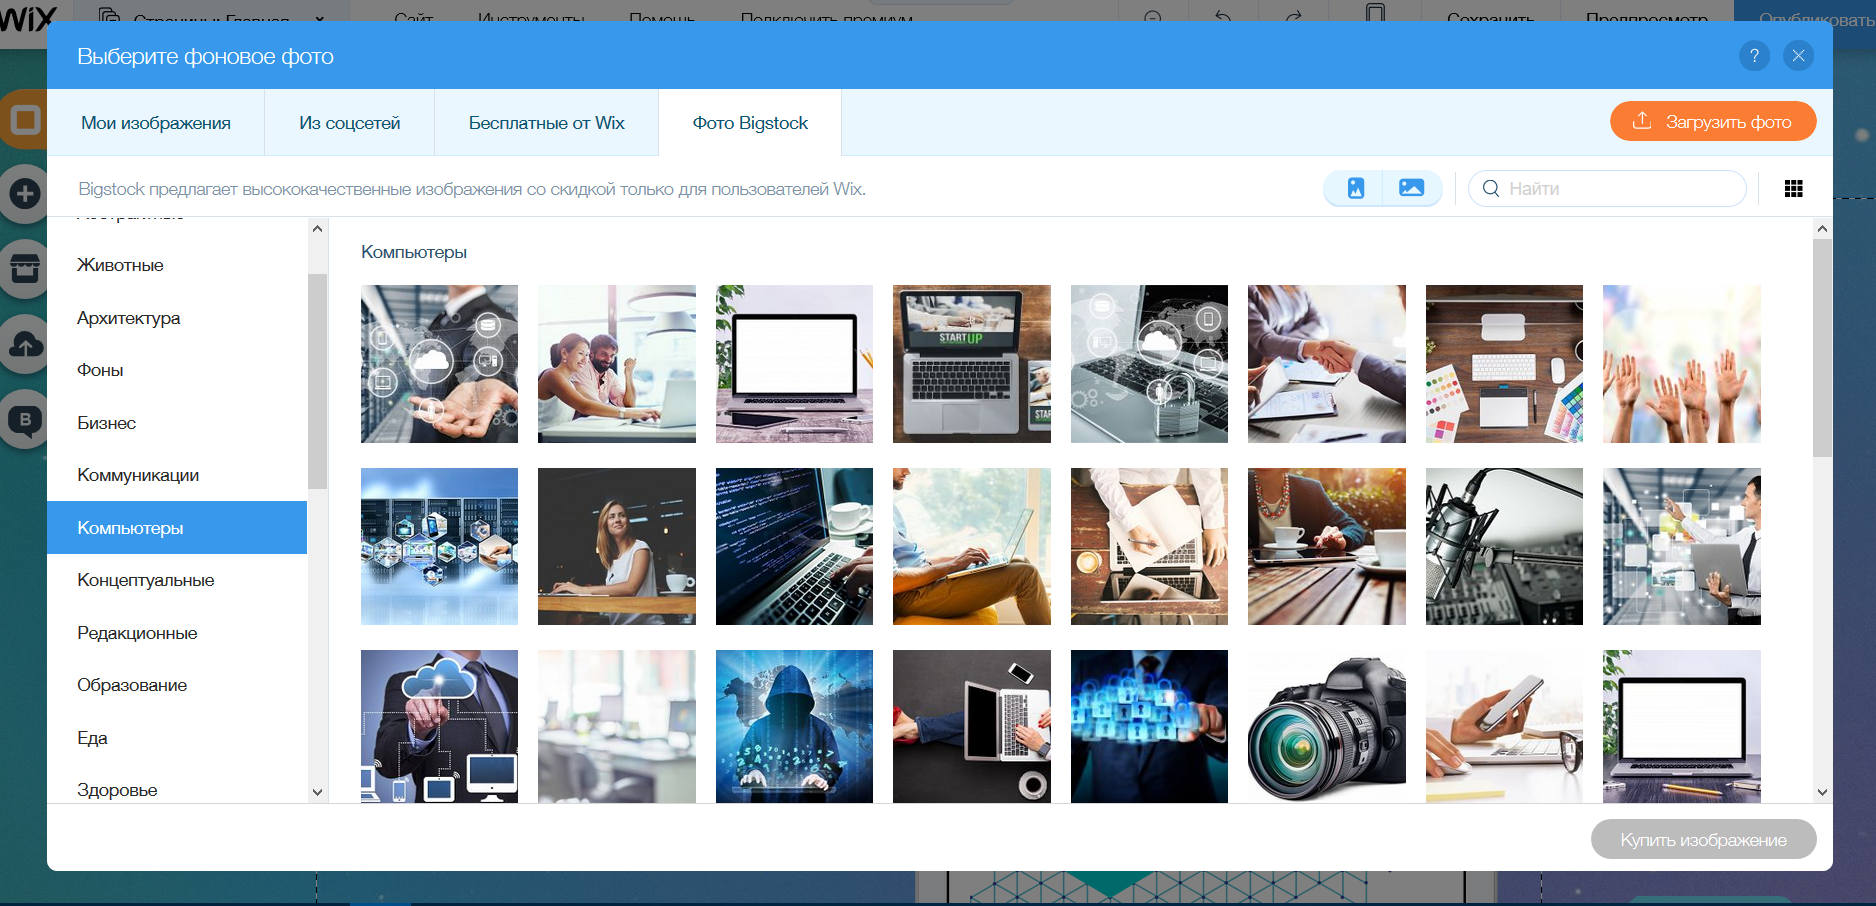
Task: Select the code on laptop screen photo
Action: pos(794,546)
